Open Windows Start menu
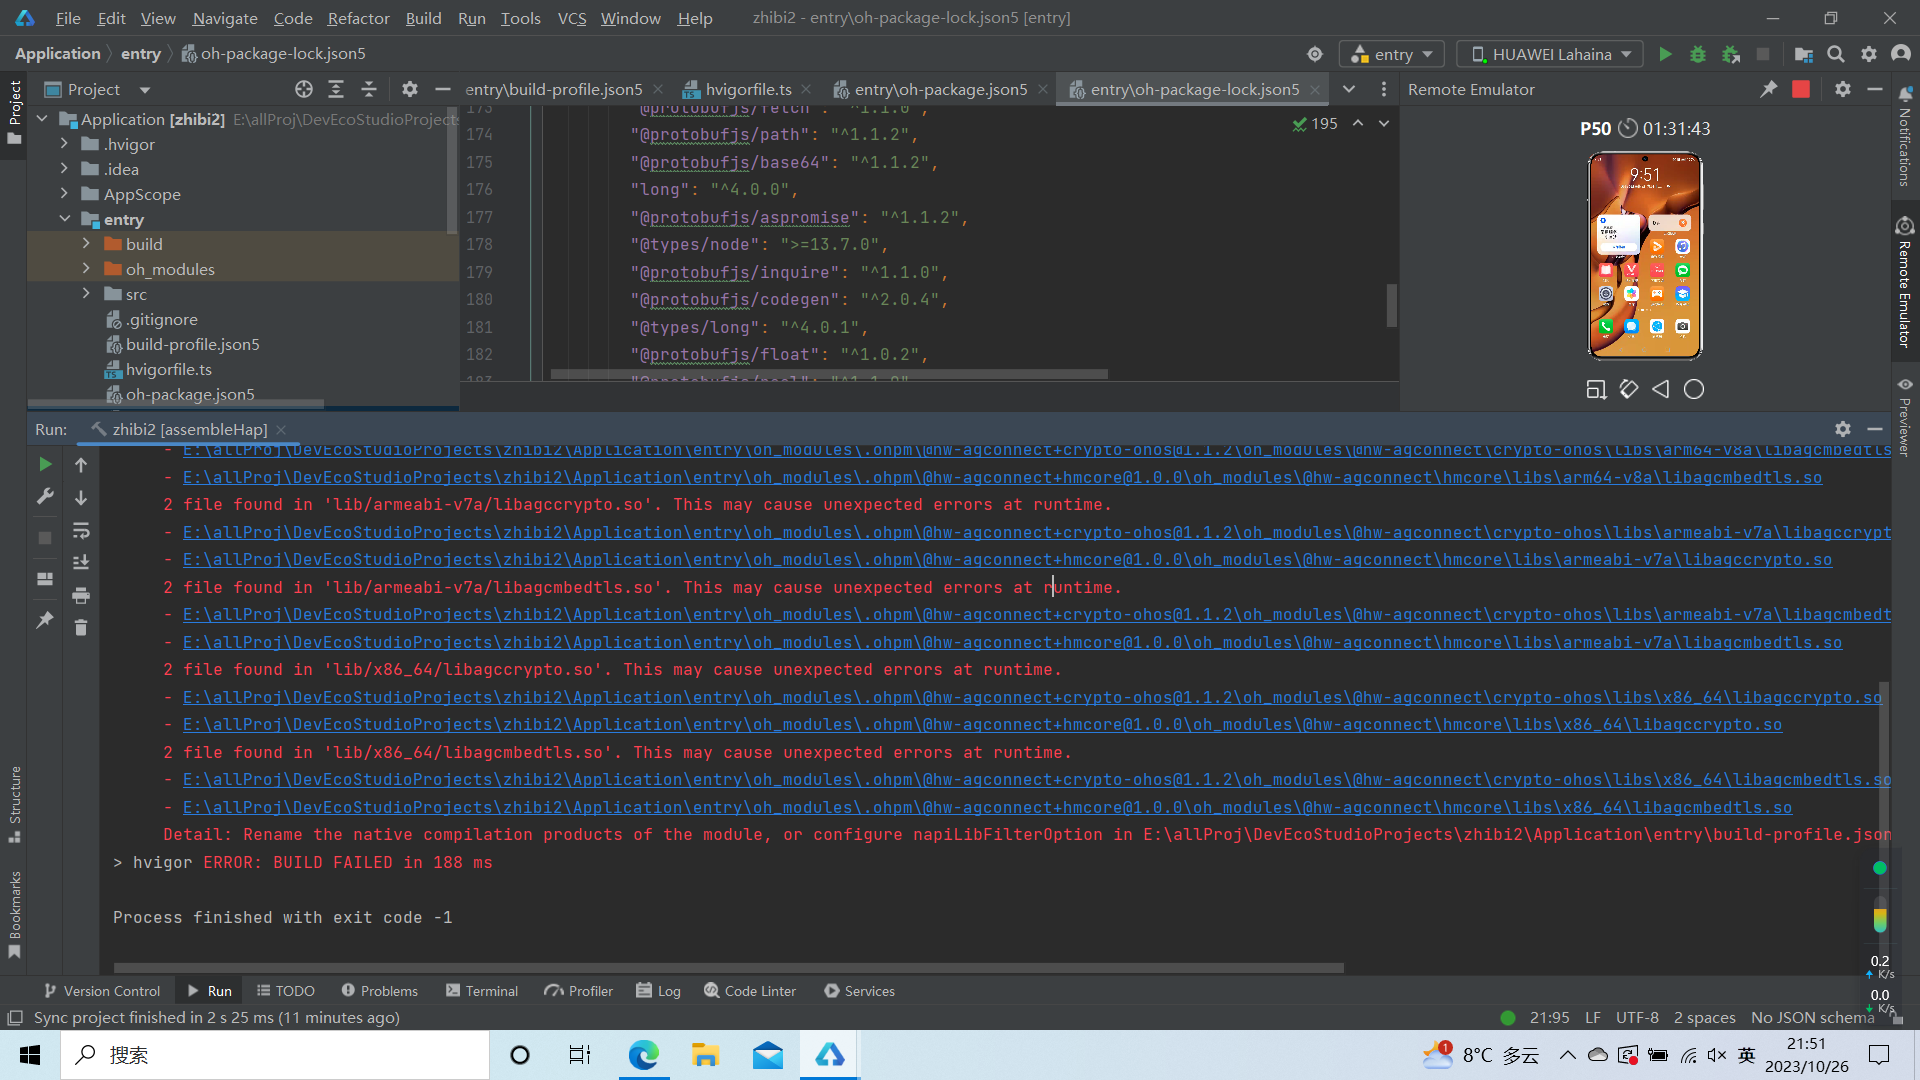This screenshot has height=1080, width=1920. (30, 1055)
